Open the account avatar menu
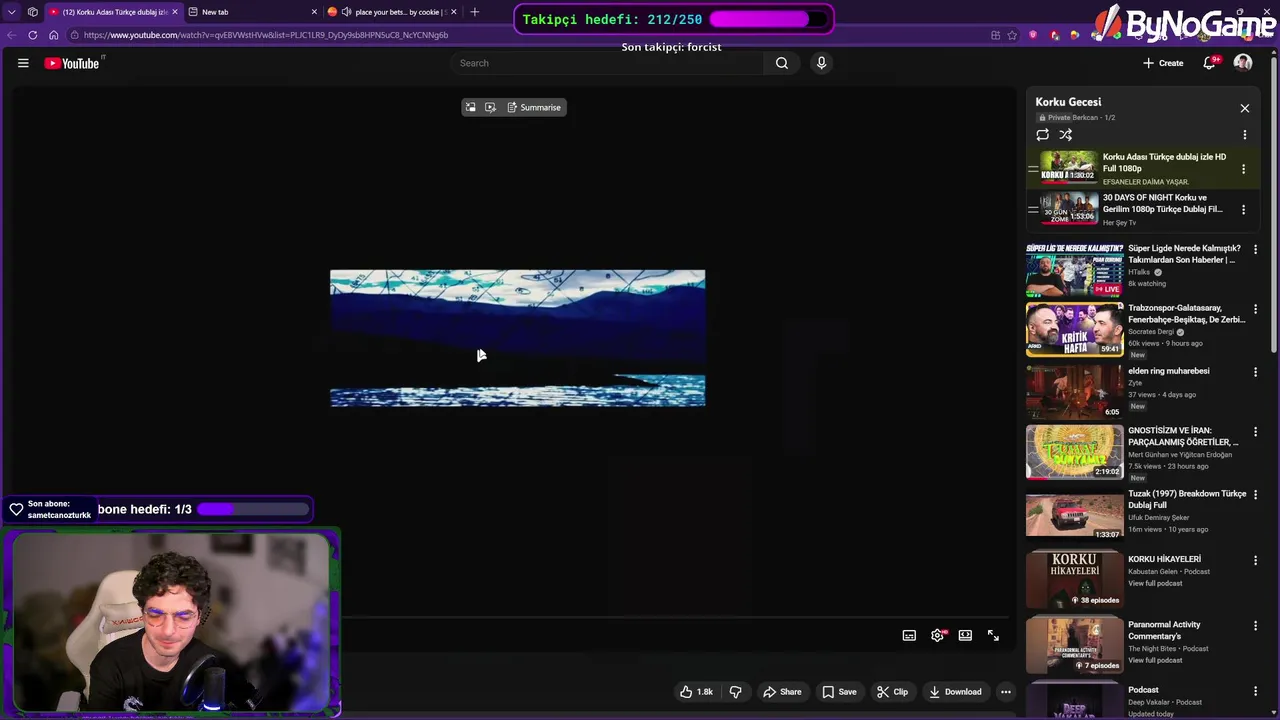The image size is (1280, 720). click(1243, 63)
